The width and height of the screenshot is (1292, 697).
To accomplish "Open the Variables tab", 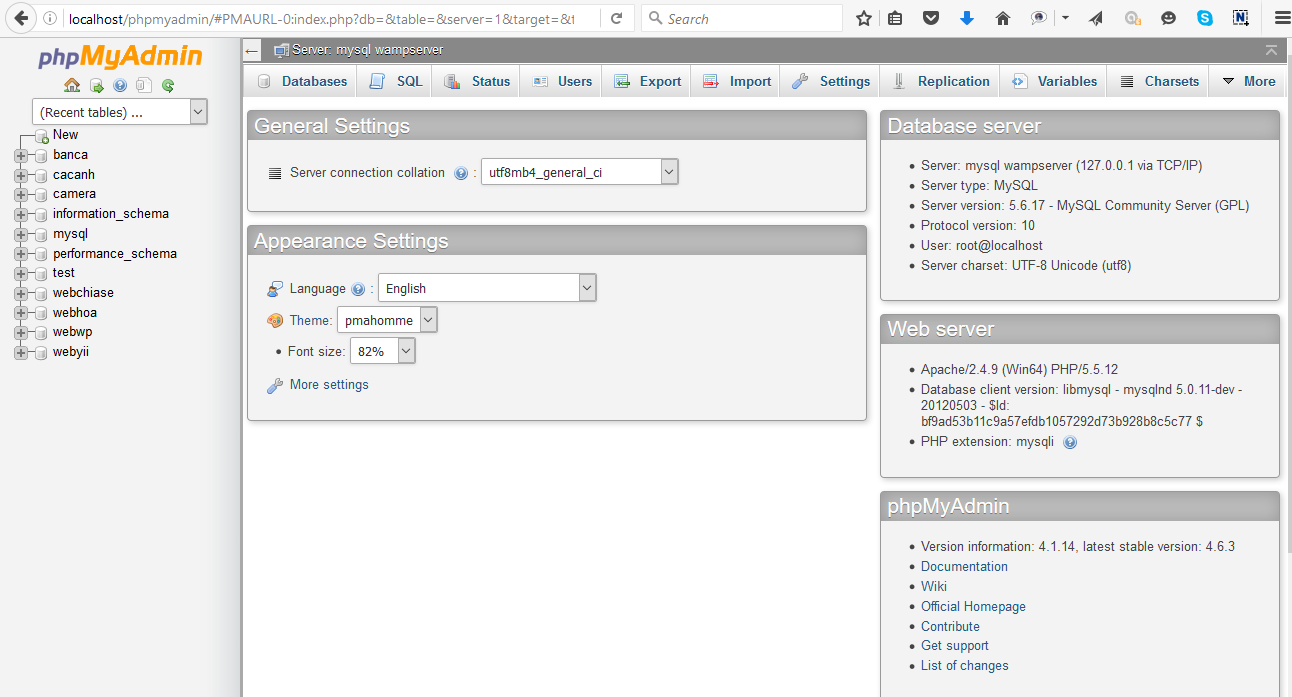I will click(1054, 81).
